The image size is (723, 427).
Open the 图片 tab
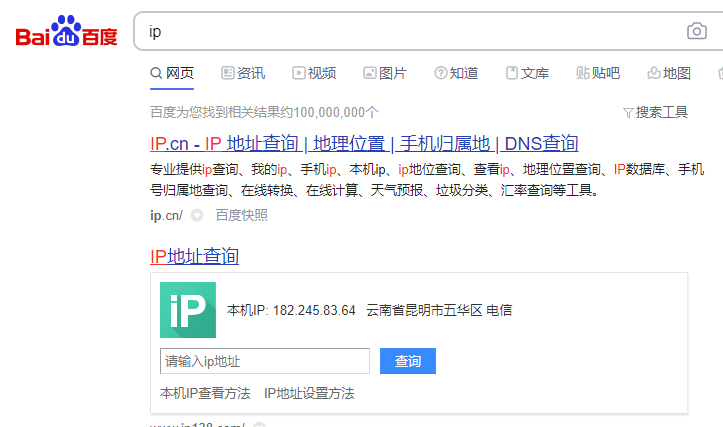(x=385, y=73)
